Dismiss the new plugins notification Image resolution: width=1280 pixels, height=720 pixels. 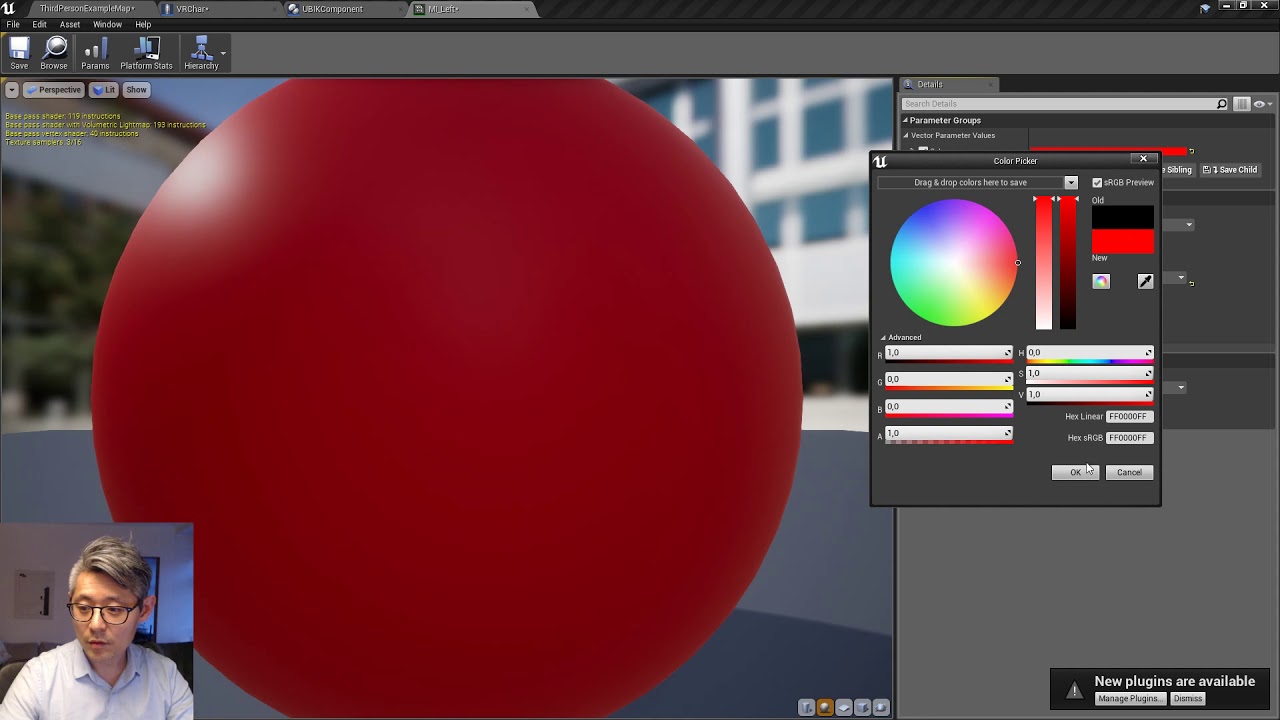(x=1187, y=699)
